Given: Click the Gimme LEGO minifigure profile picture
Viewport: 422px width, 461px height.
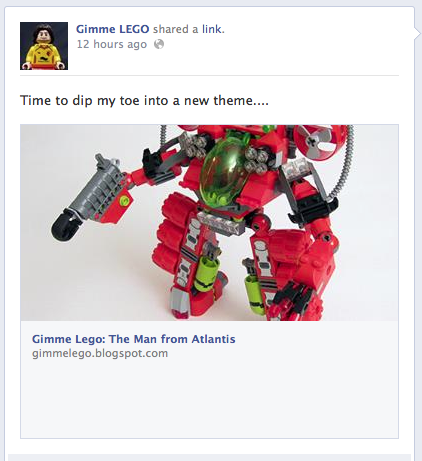Looking at the screenshot, I should coord(44,46).
